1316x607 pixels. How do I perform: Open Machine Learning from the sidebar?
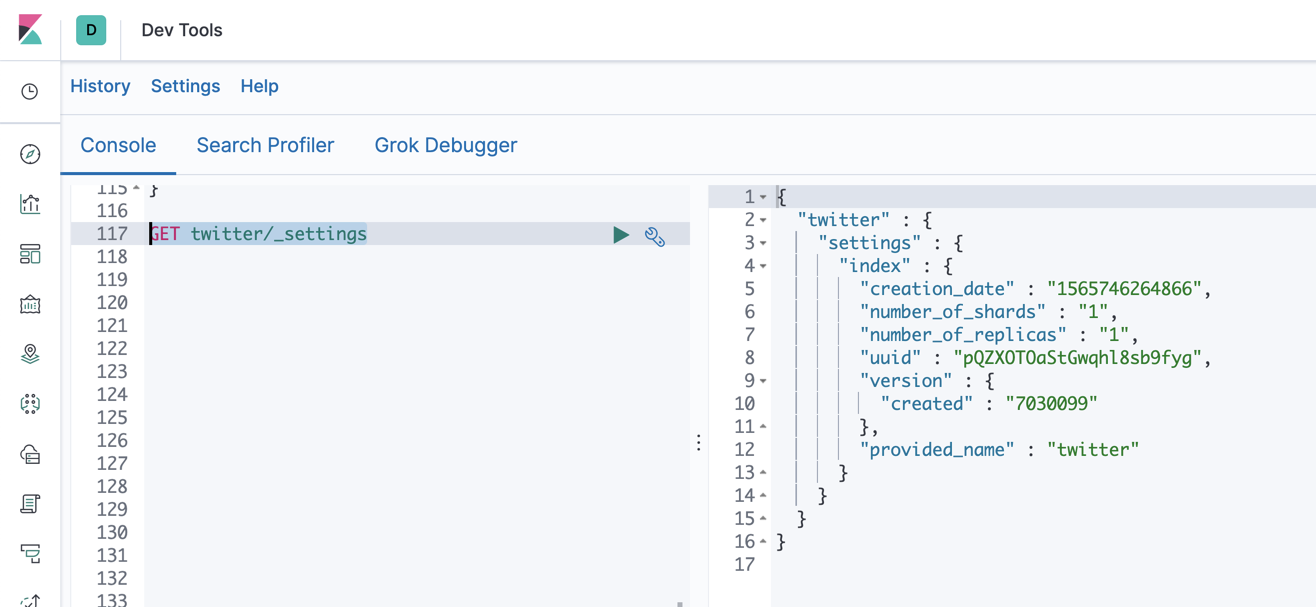(29, 404)
